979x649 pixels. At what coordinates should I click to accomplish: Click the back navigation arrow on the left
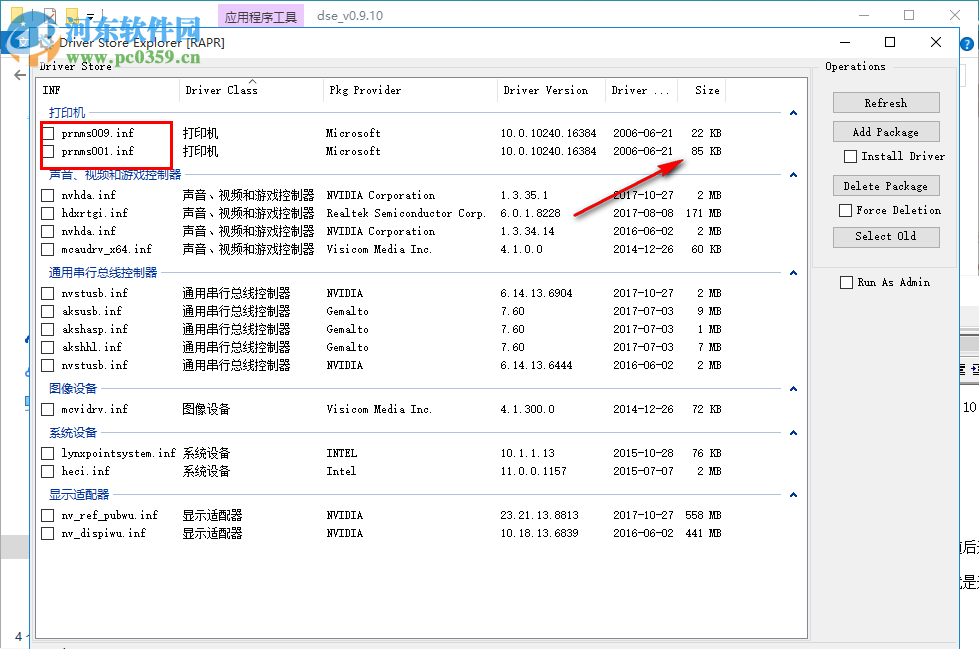[x=19, y=73]
